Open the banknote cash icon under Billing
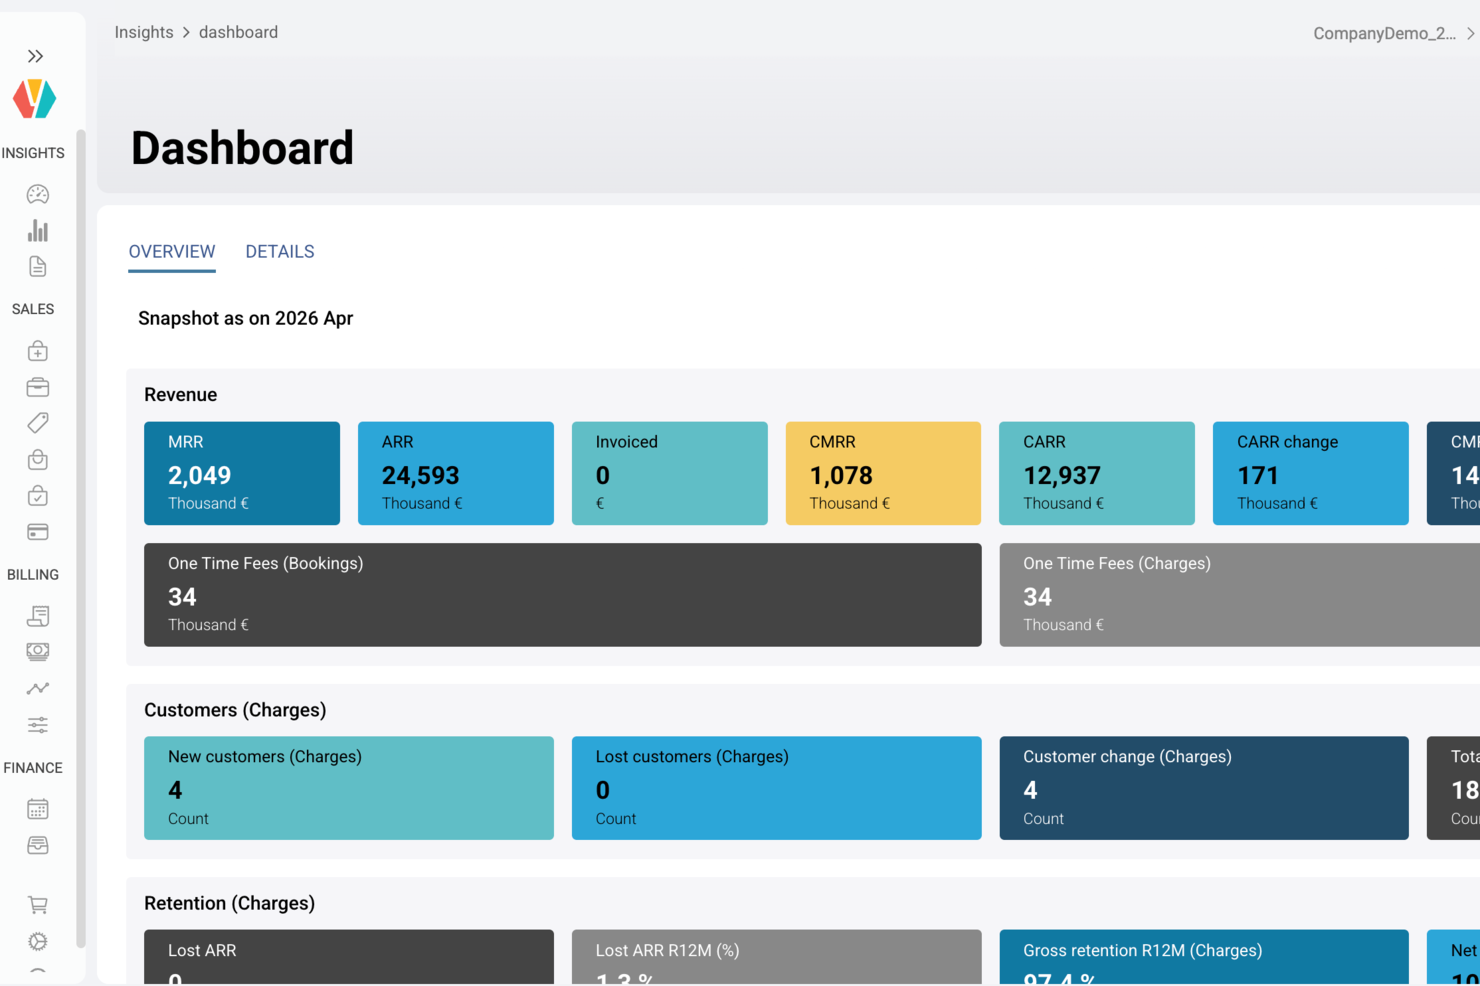 click(x=38, y=652)
